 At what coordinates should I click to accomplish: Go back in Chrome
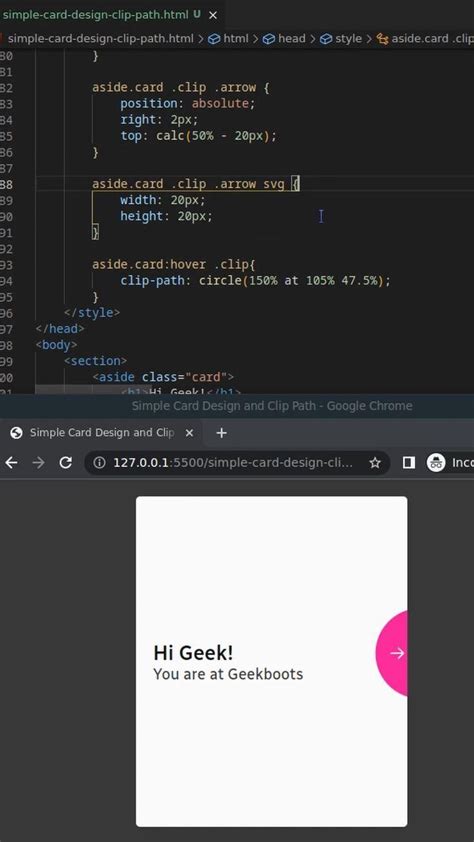(x=11, y=463)
